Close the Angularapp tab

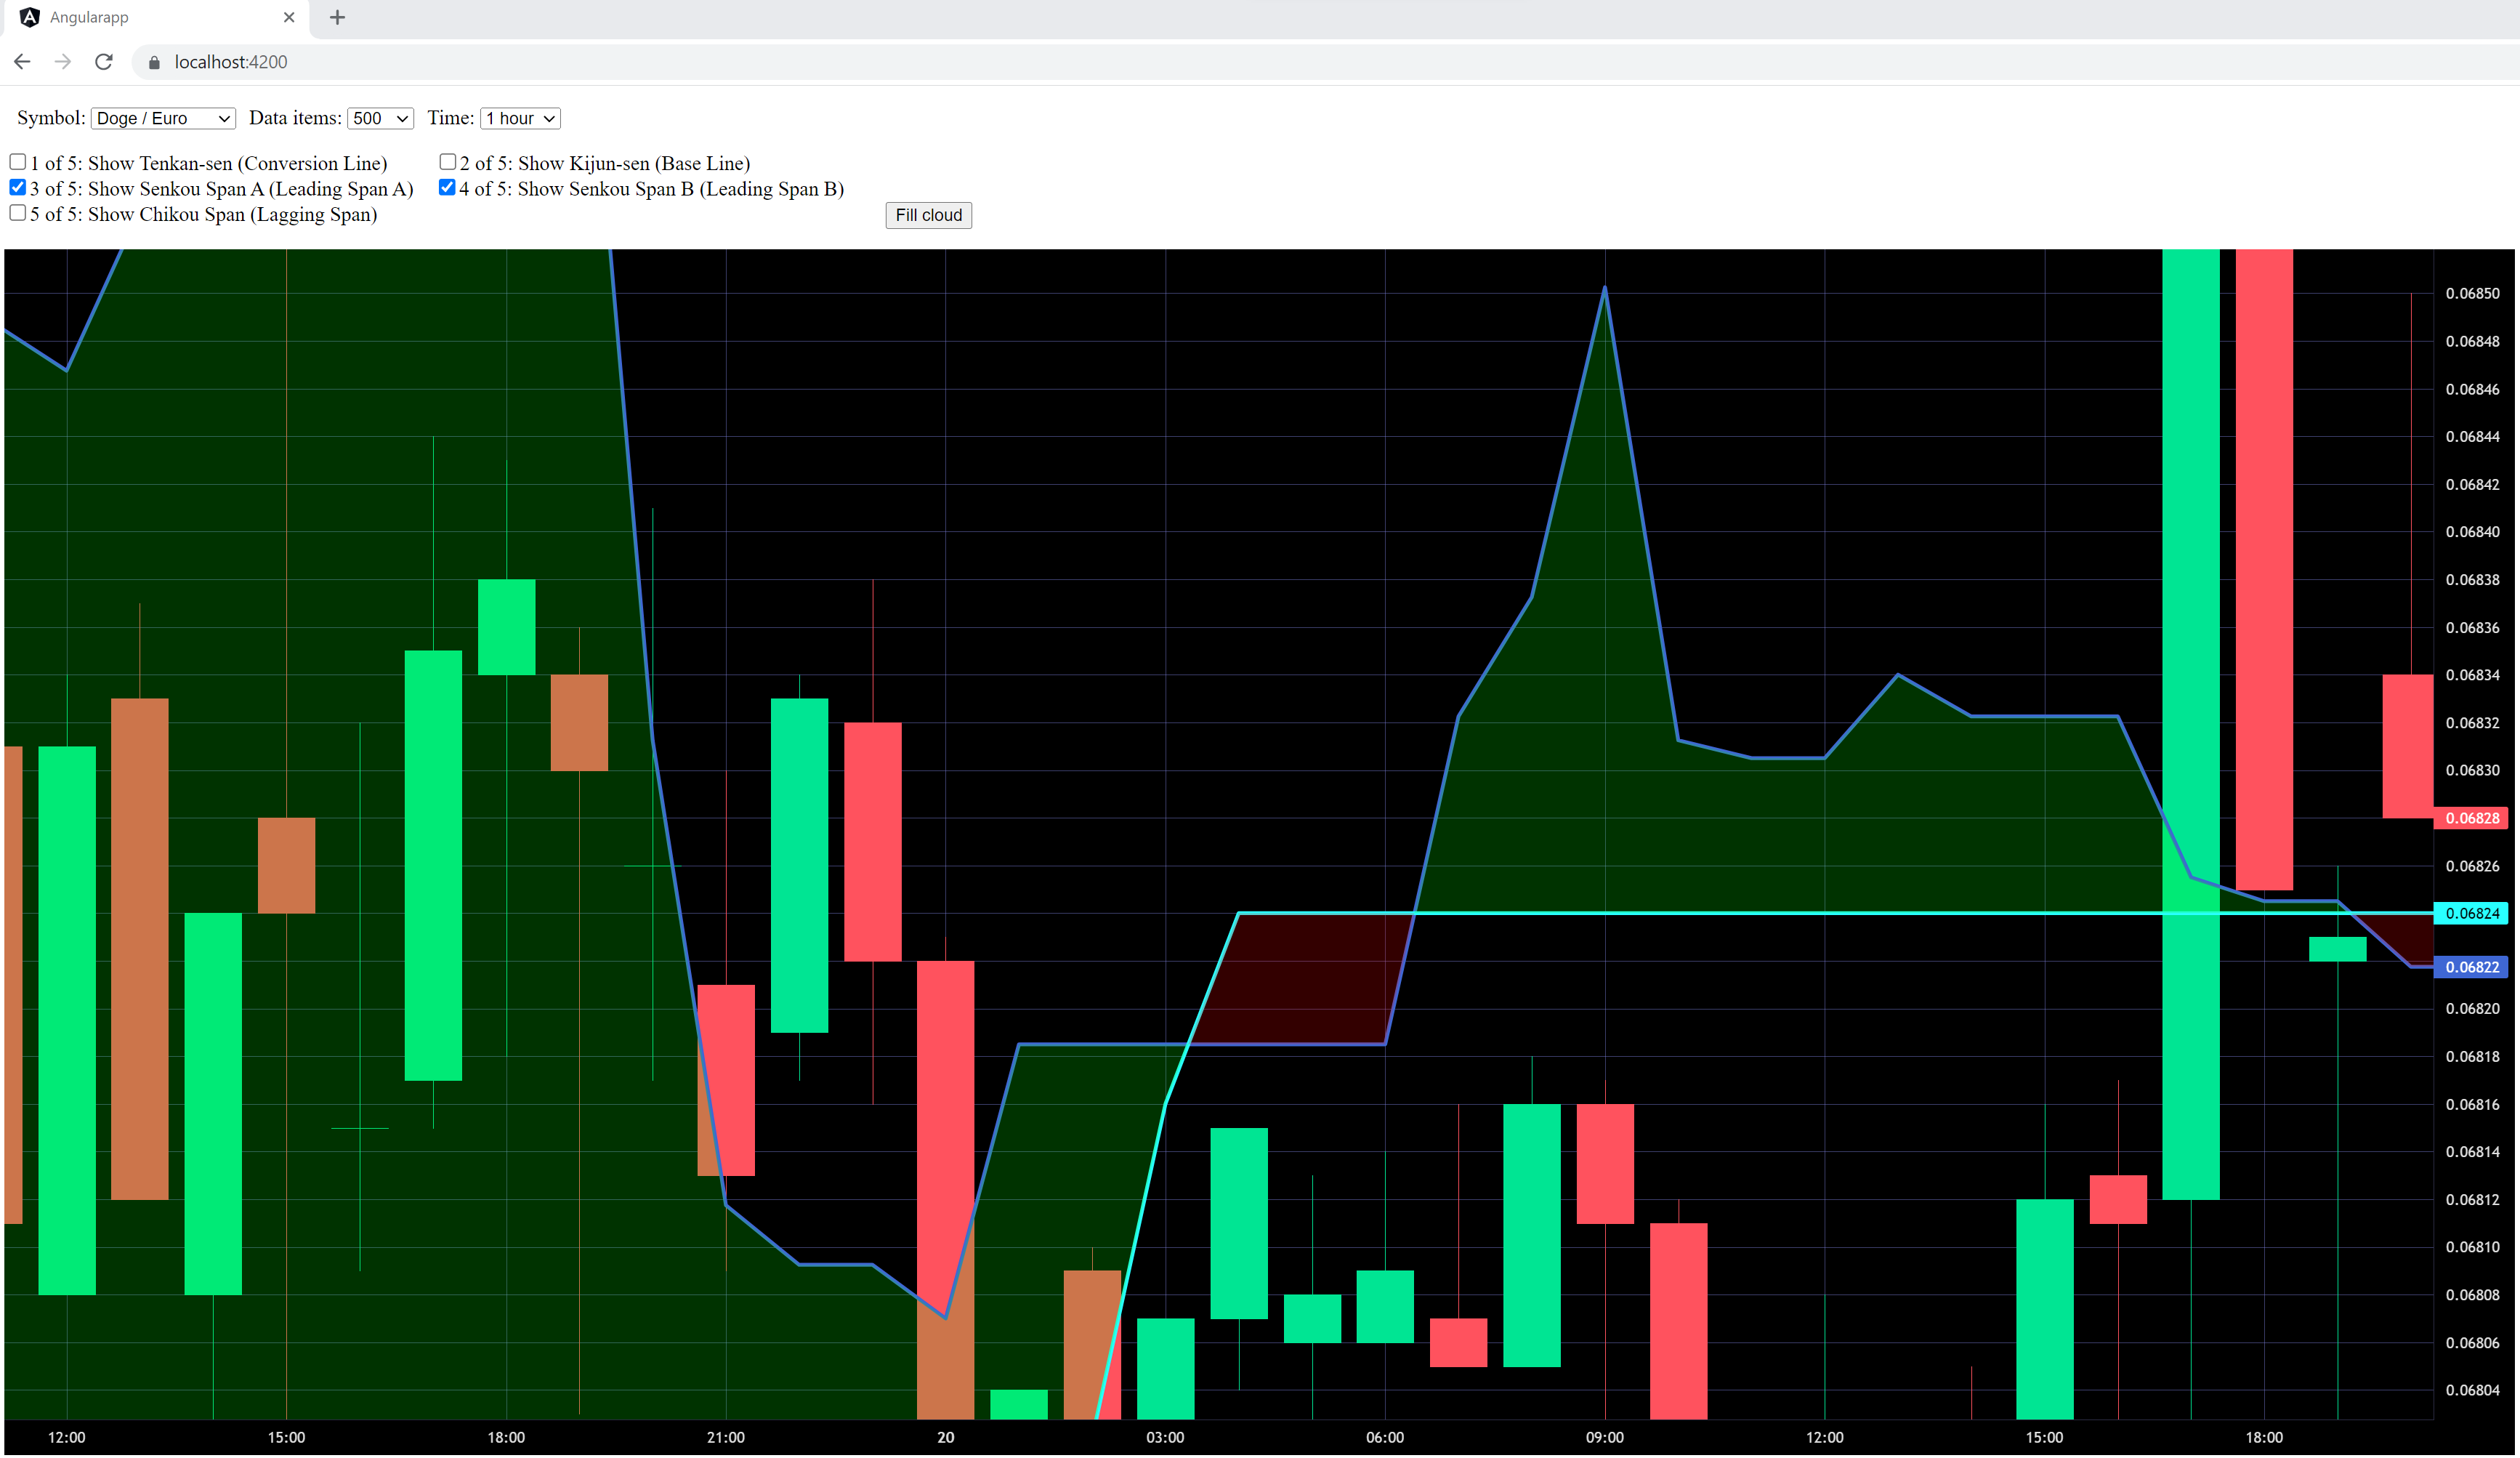point(289,17)
